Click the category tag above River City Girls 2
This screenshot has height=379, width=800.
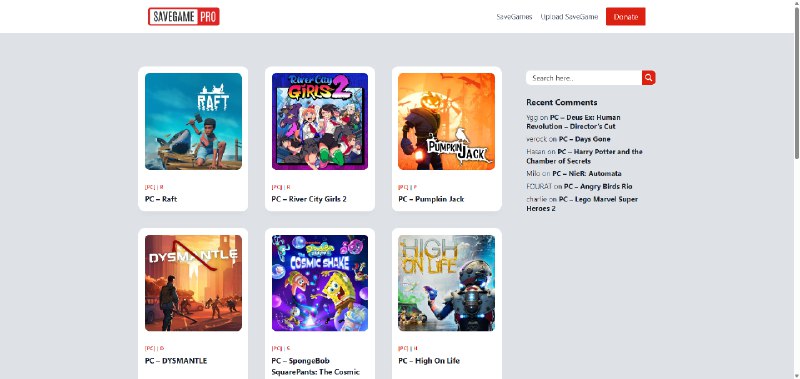point(281,187)
